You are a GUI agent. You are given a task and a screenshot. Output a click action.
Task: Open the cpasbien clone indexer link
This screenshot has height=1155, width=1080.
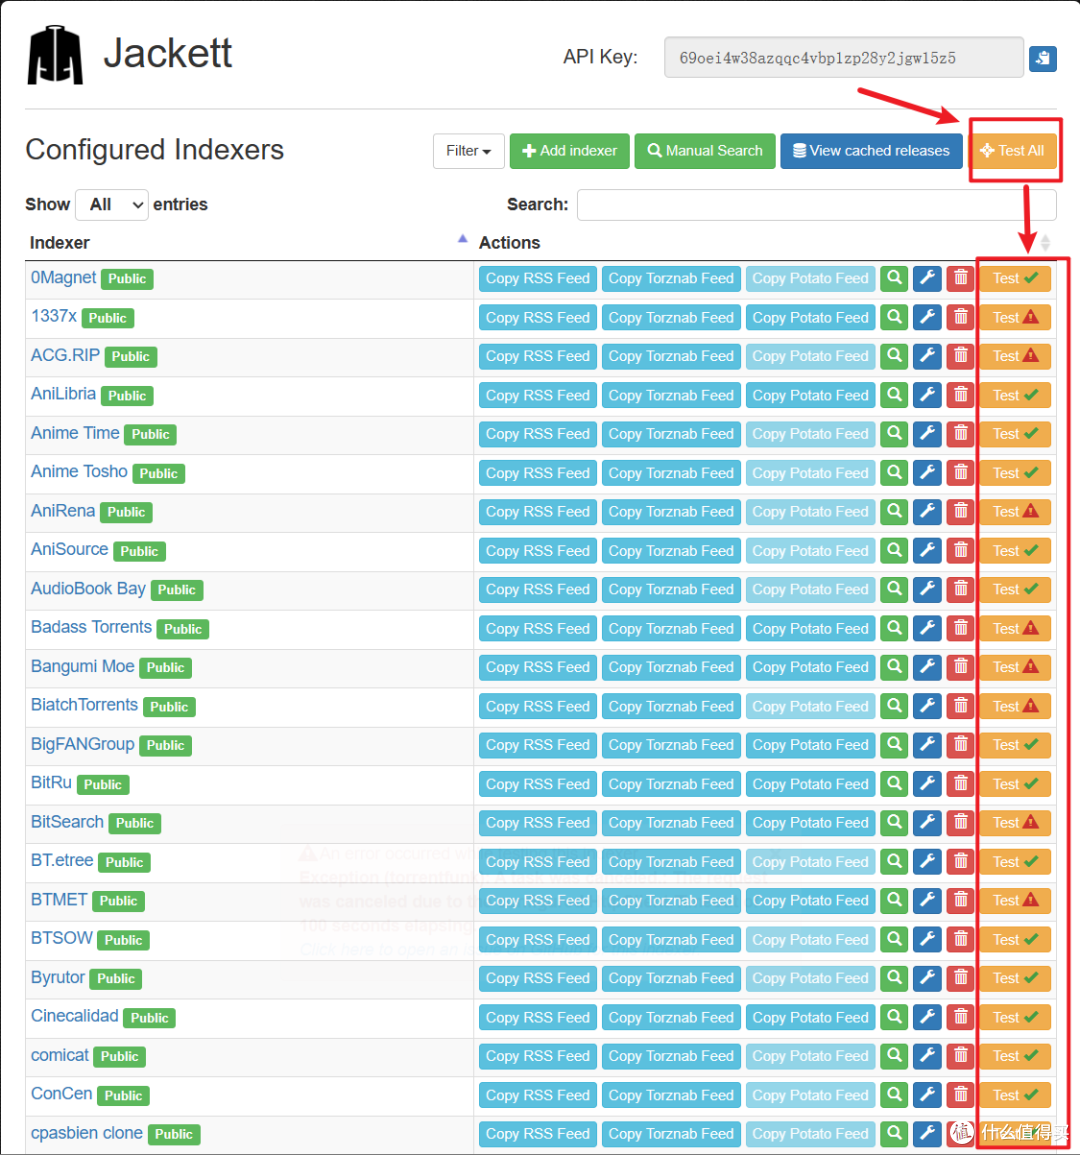point(87,1133)
